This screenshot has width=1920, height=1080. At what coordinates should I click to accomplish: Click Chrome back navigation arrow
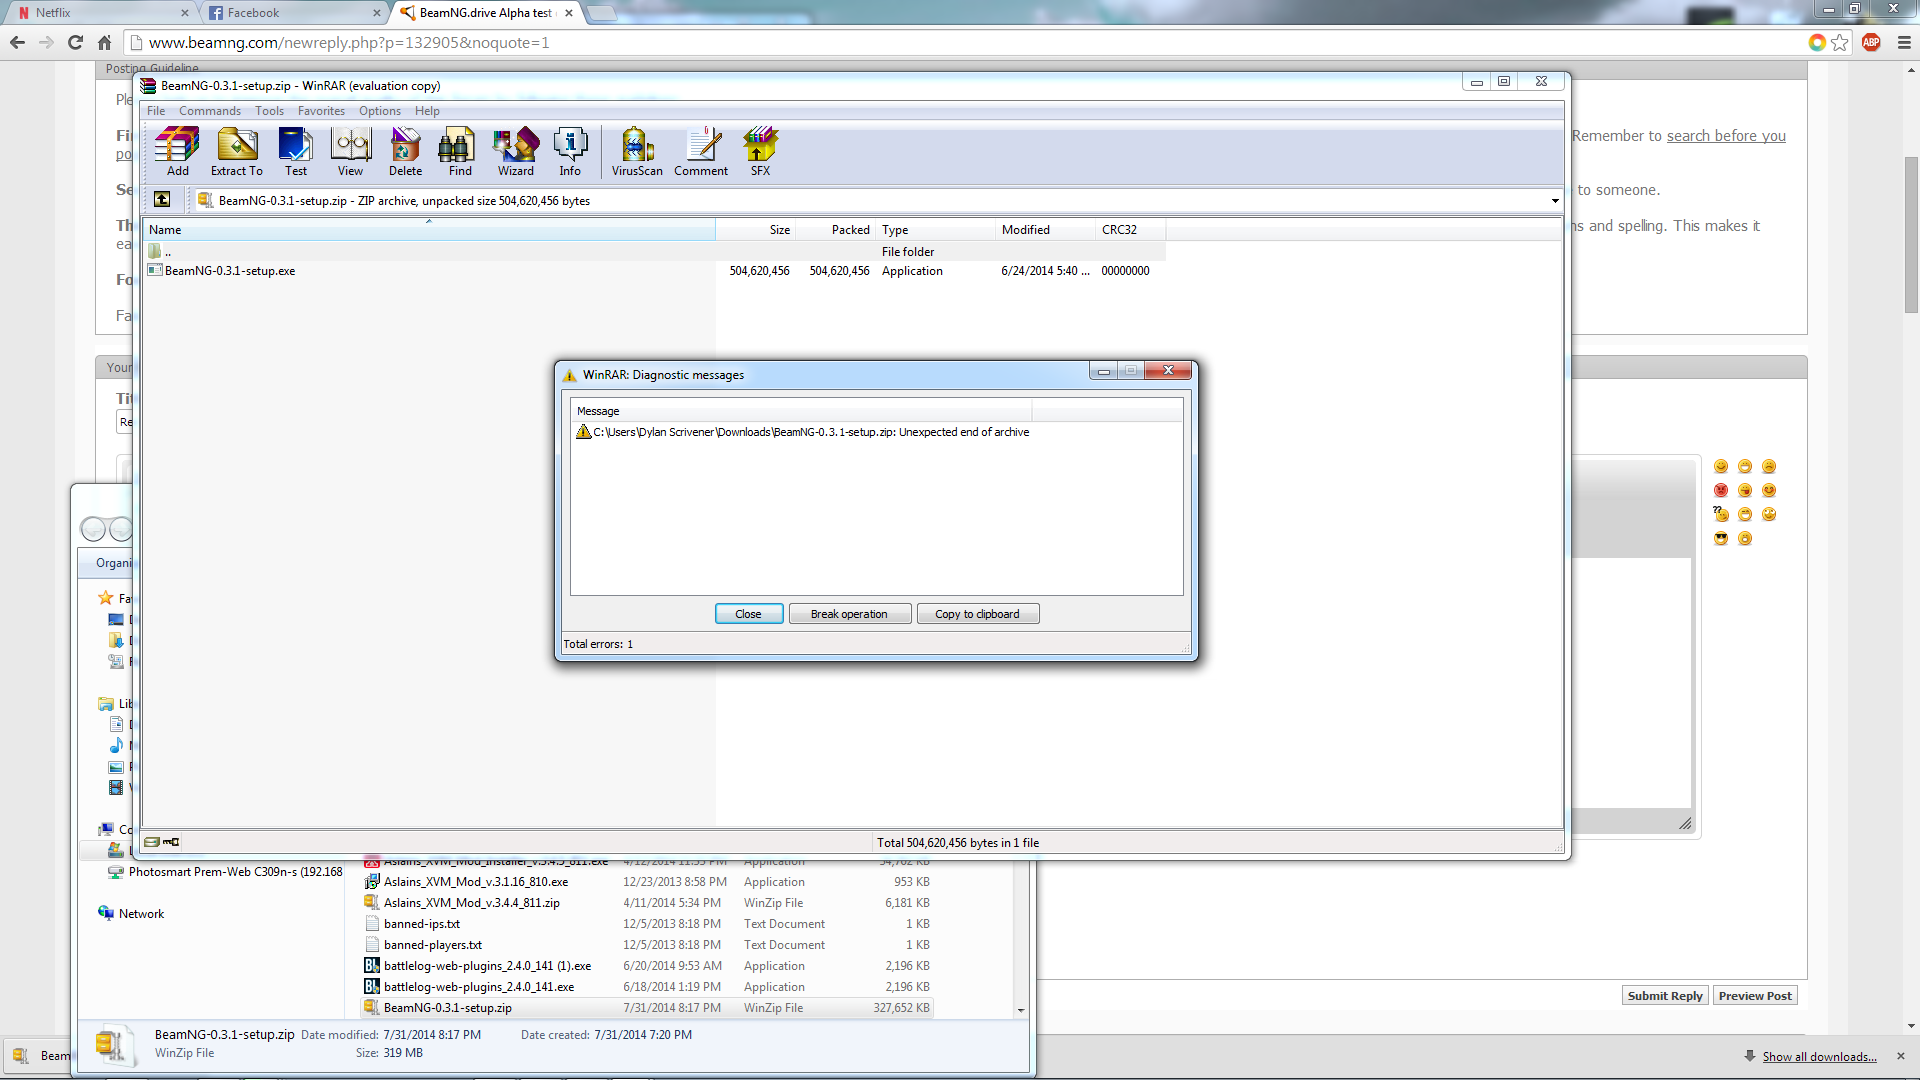17,42
